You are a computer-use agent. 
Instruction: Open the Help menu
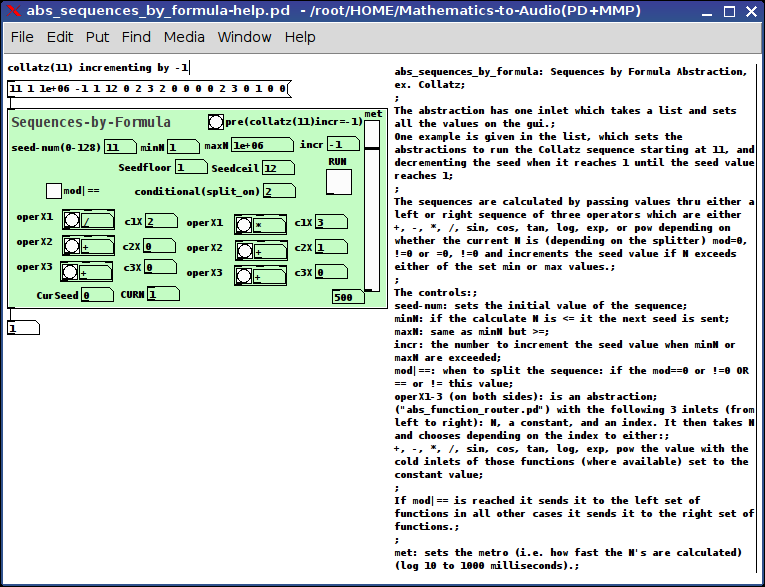coord(300,37)
